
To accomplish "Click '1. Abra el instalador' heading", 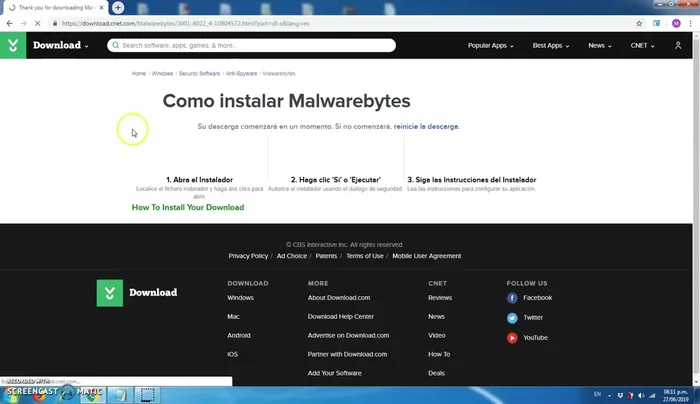I will [x=199, y=180].
